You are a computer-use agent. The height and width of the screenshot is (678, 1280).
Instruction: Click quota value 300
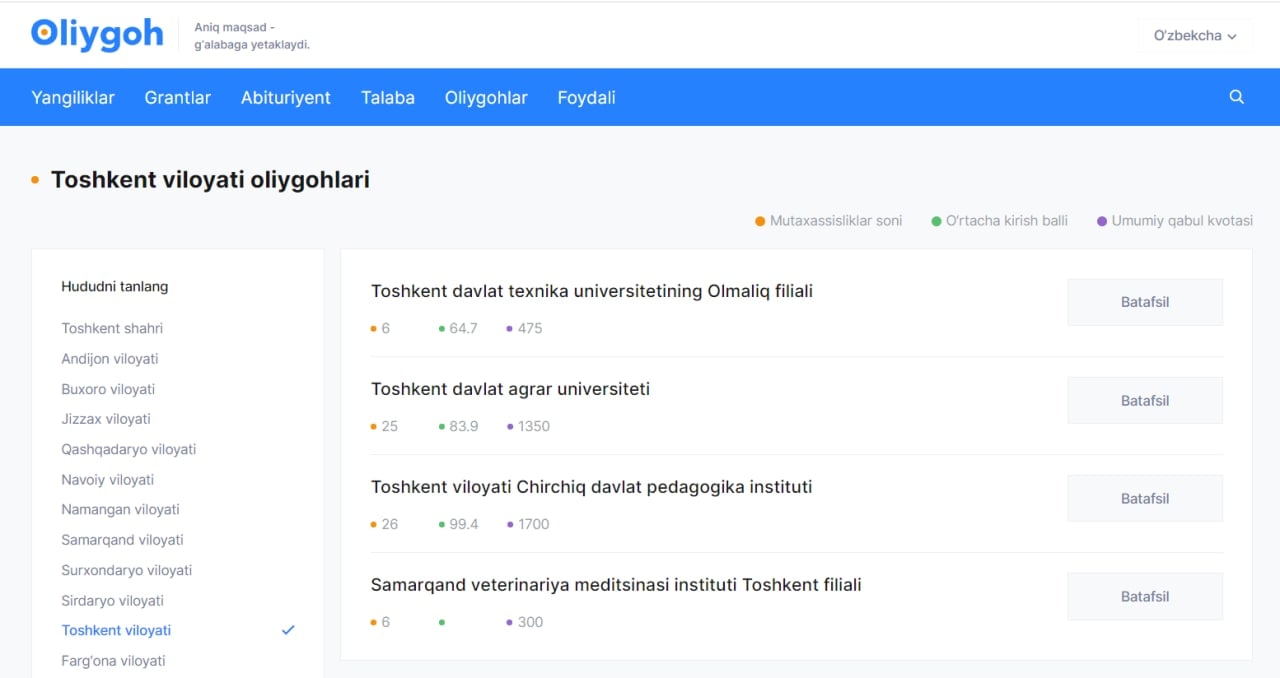pos(530,622)
